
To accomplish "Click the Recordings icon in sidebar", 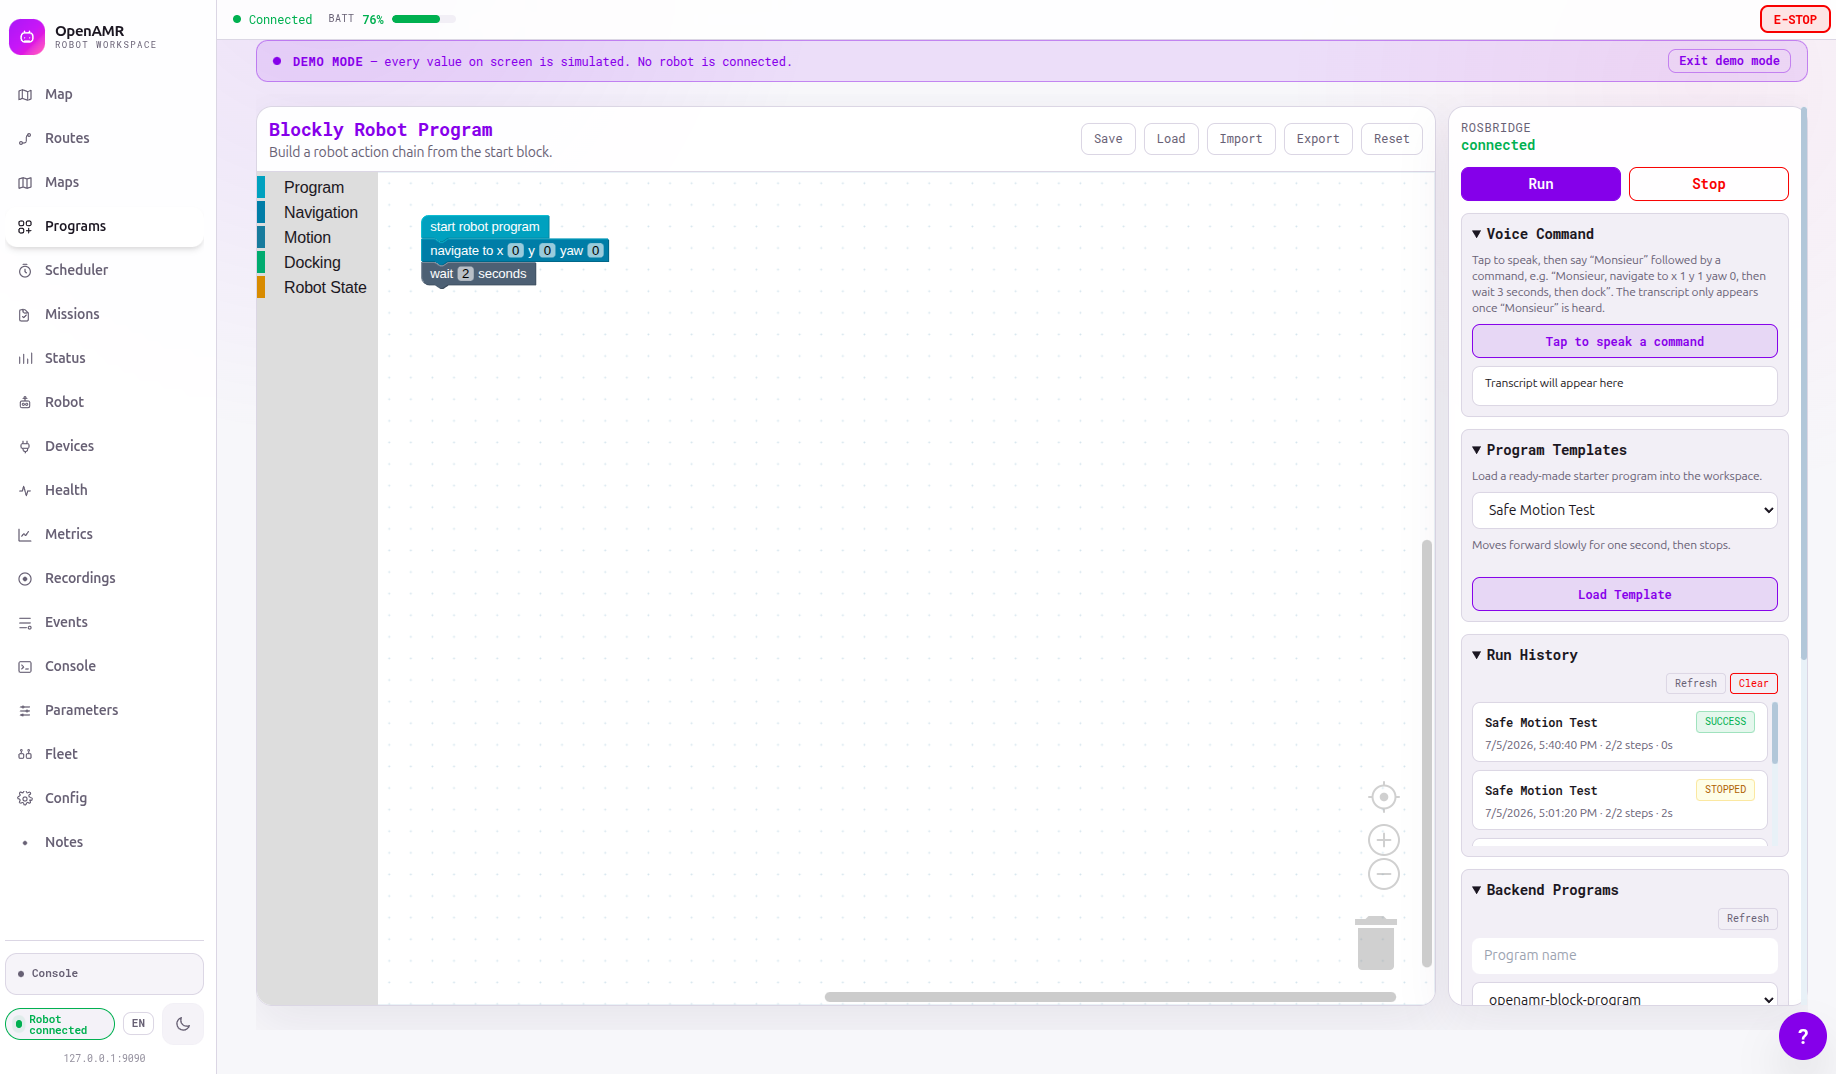I will [x=25, y=578].
